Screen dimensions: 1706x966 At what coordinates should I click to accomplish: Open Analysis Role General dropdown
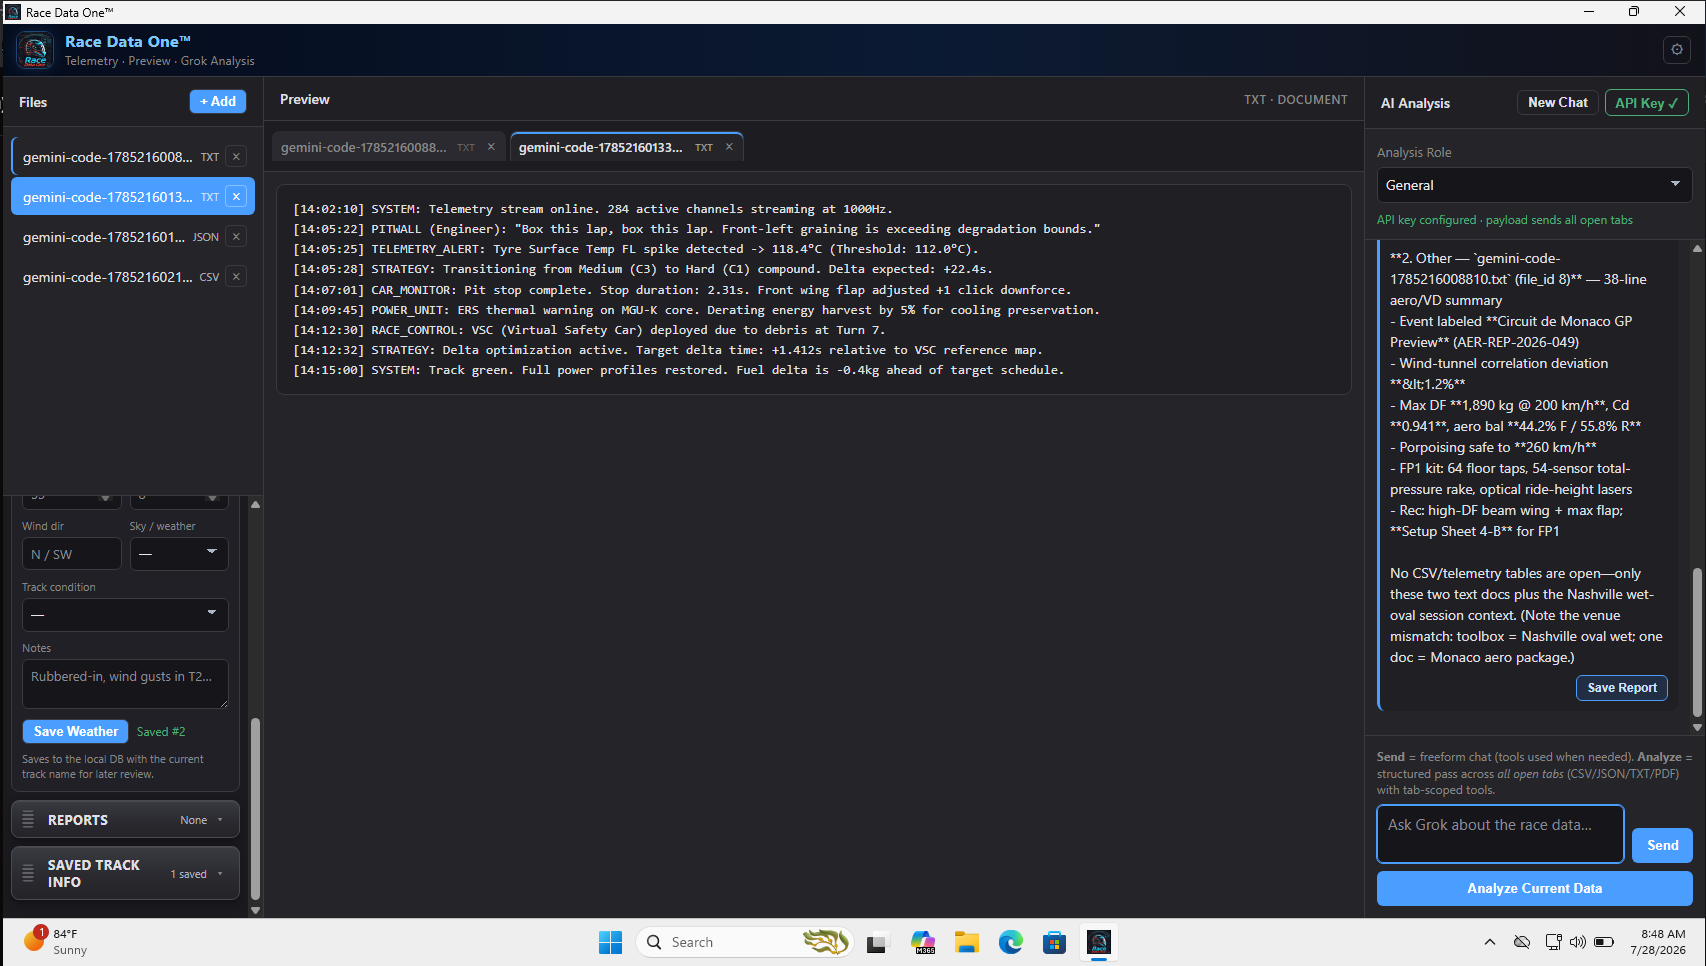1534,185
